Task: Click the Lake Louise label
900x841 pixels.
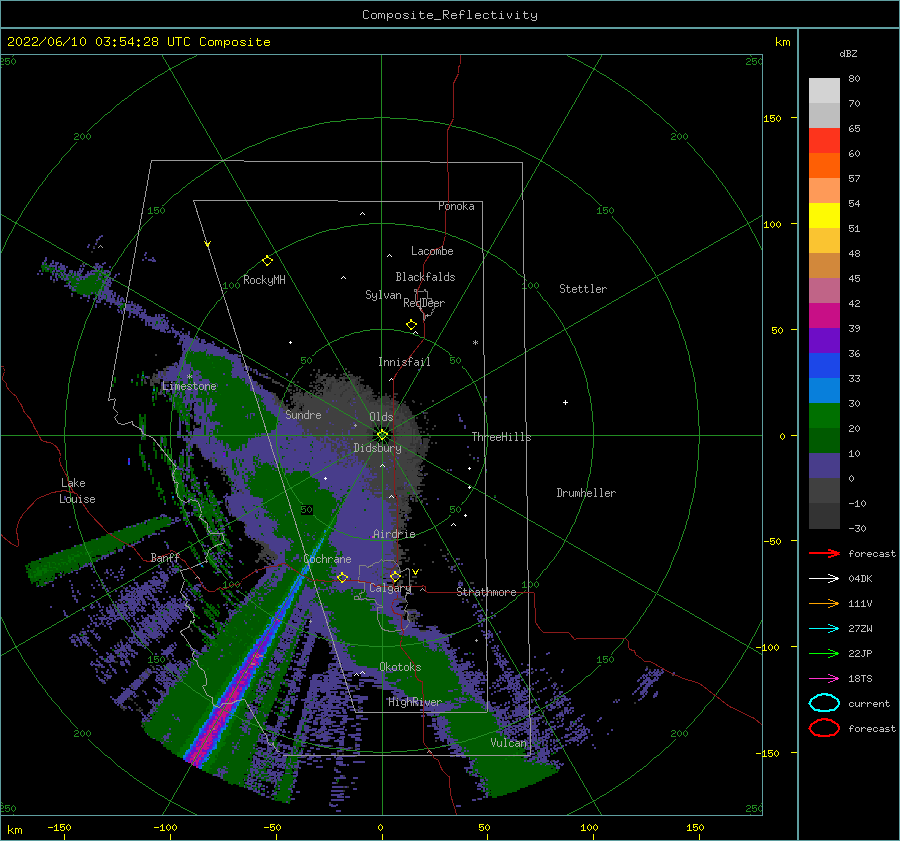Action: pyautogui.click(x=77, y=491)
